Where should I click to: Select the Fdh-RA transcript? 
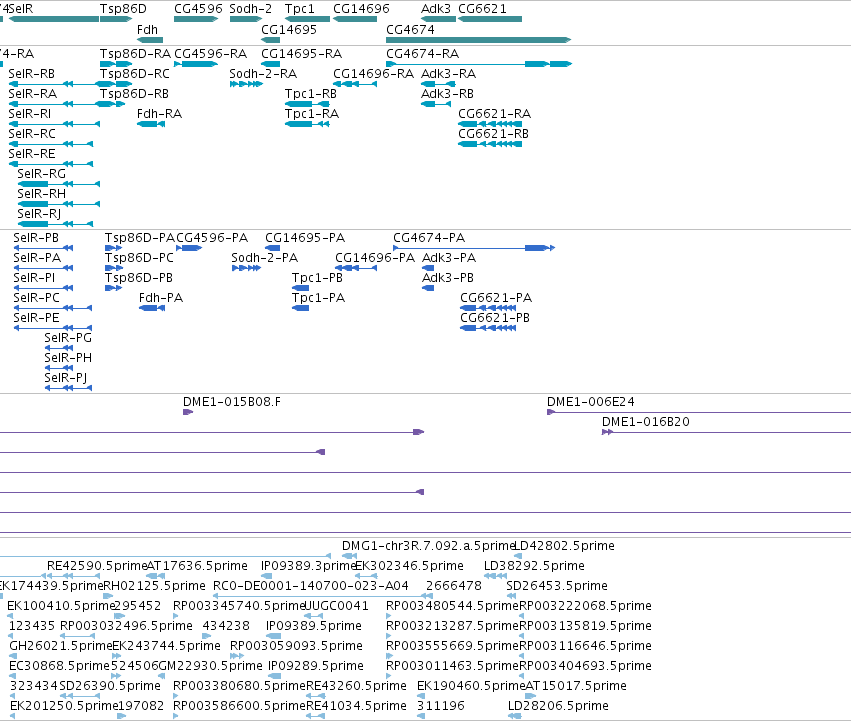tap(151, 124)
